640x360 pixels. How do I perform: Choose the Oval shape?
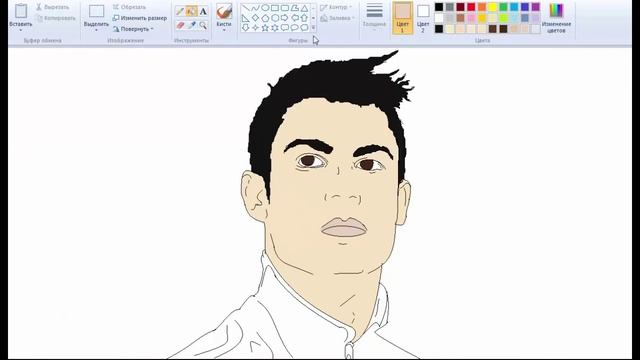click(265, 8)
